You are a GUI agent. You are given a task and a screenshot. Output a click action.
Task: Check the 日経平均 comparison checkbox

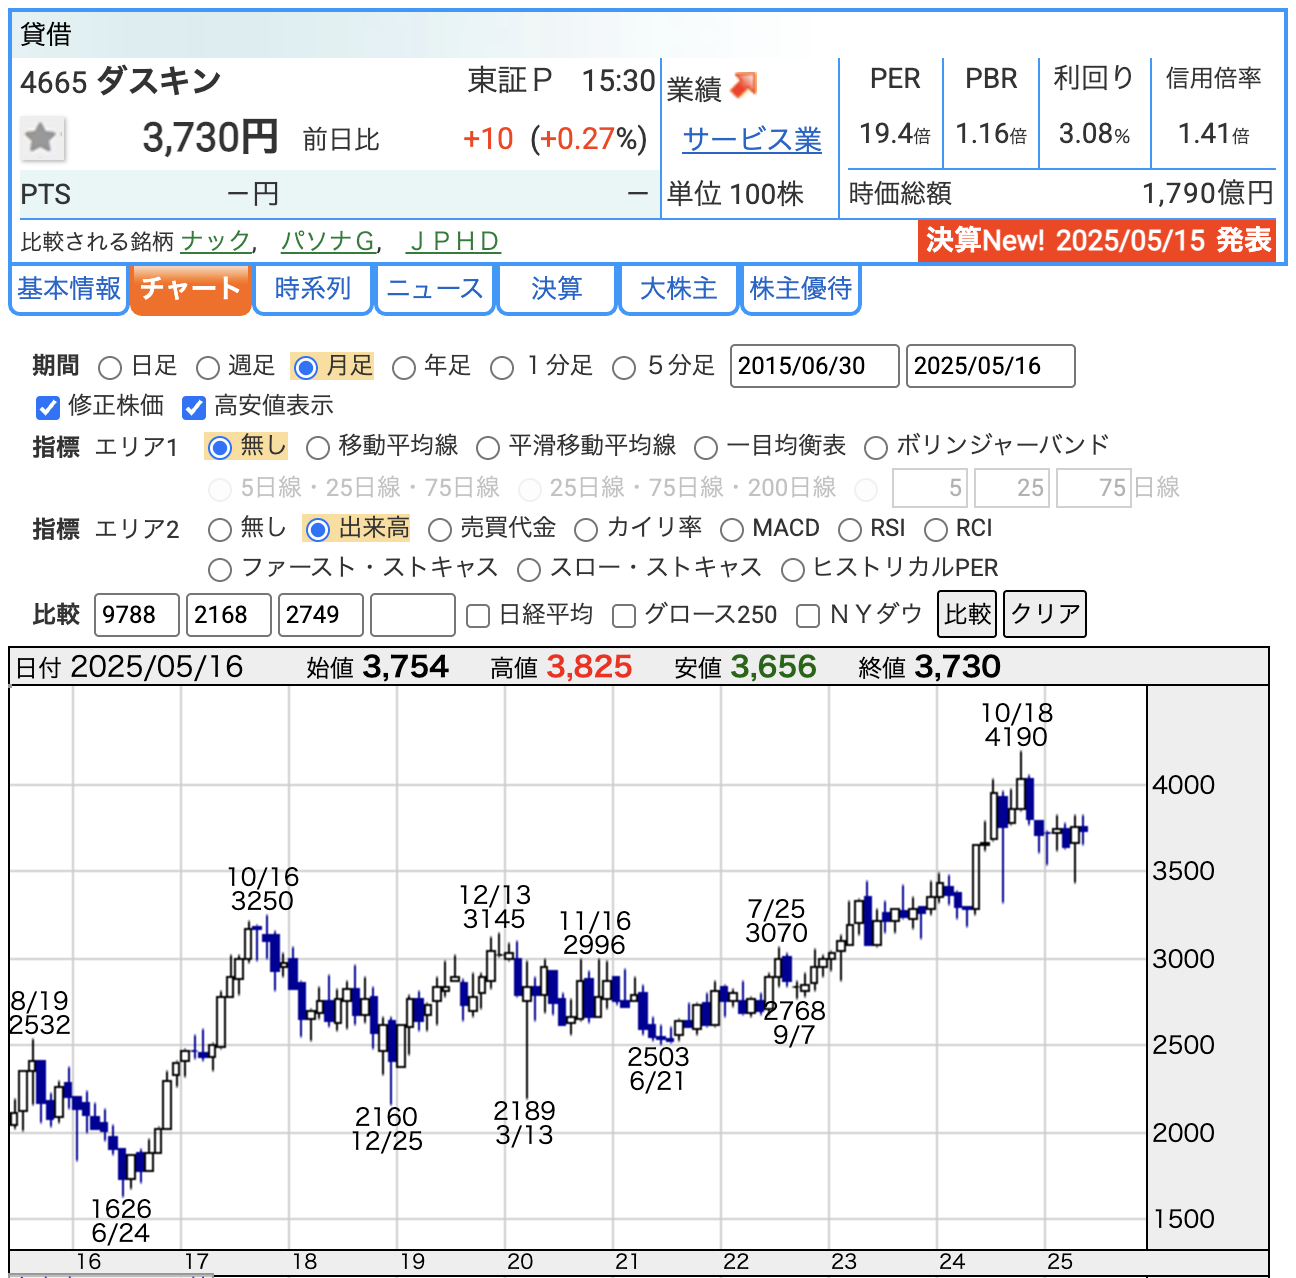[x=478, y=616]
